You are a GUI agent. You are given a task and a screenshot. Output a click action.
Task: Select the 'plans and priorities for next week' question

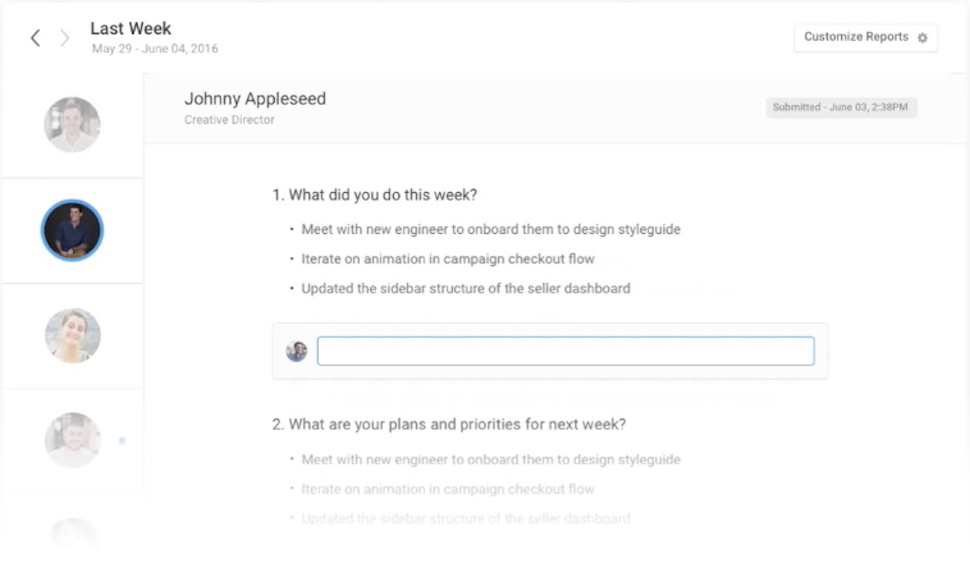click(x=449, y=424)
